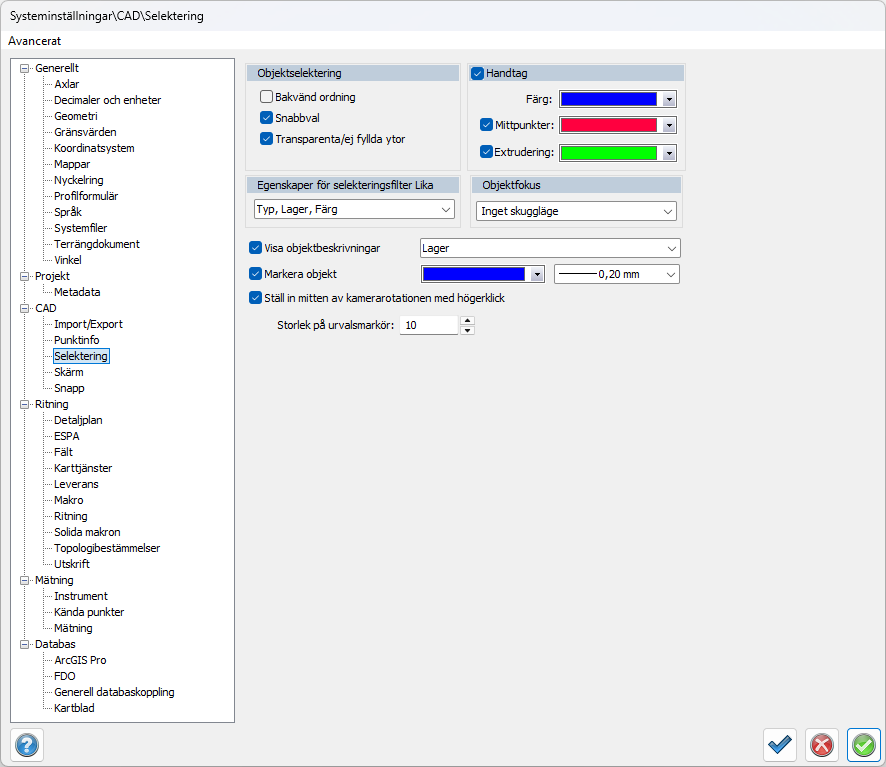Image resolution: width=886 pixels, height=767 pixels.
Task: Open the Avancerat menu
Action: (35, 41)
